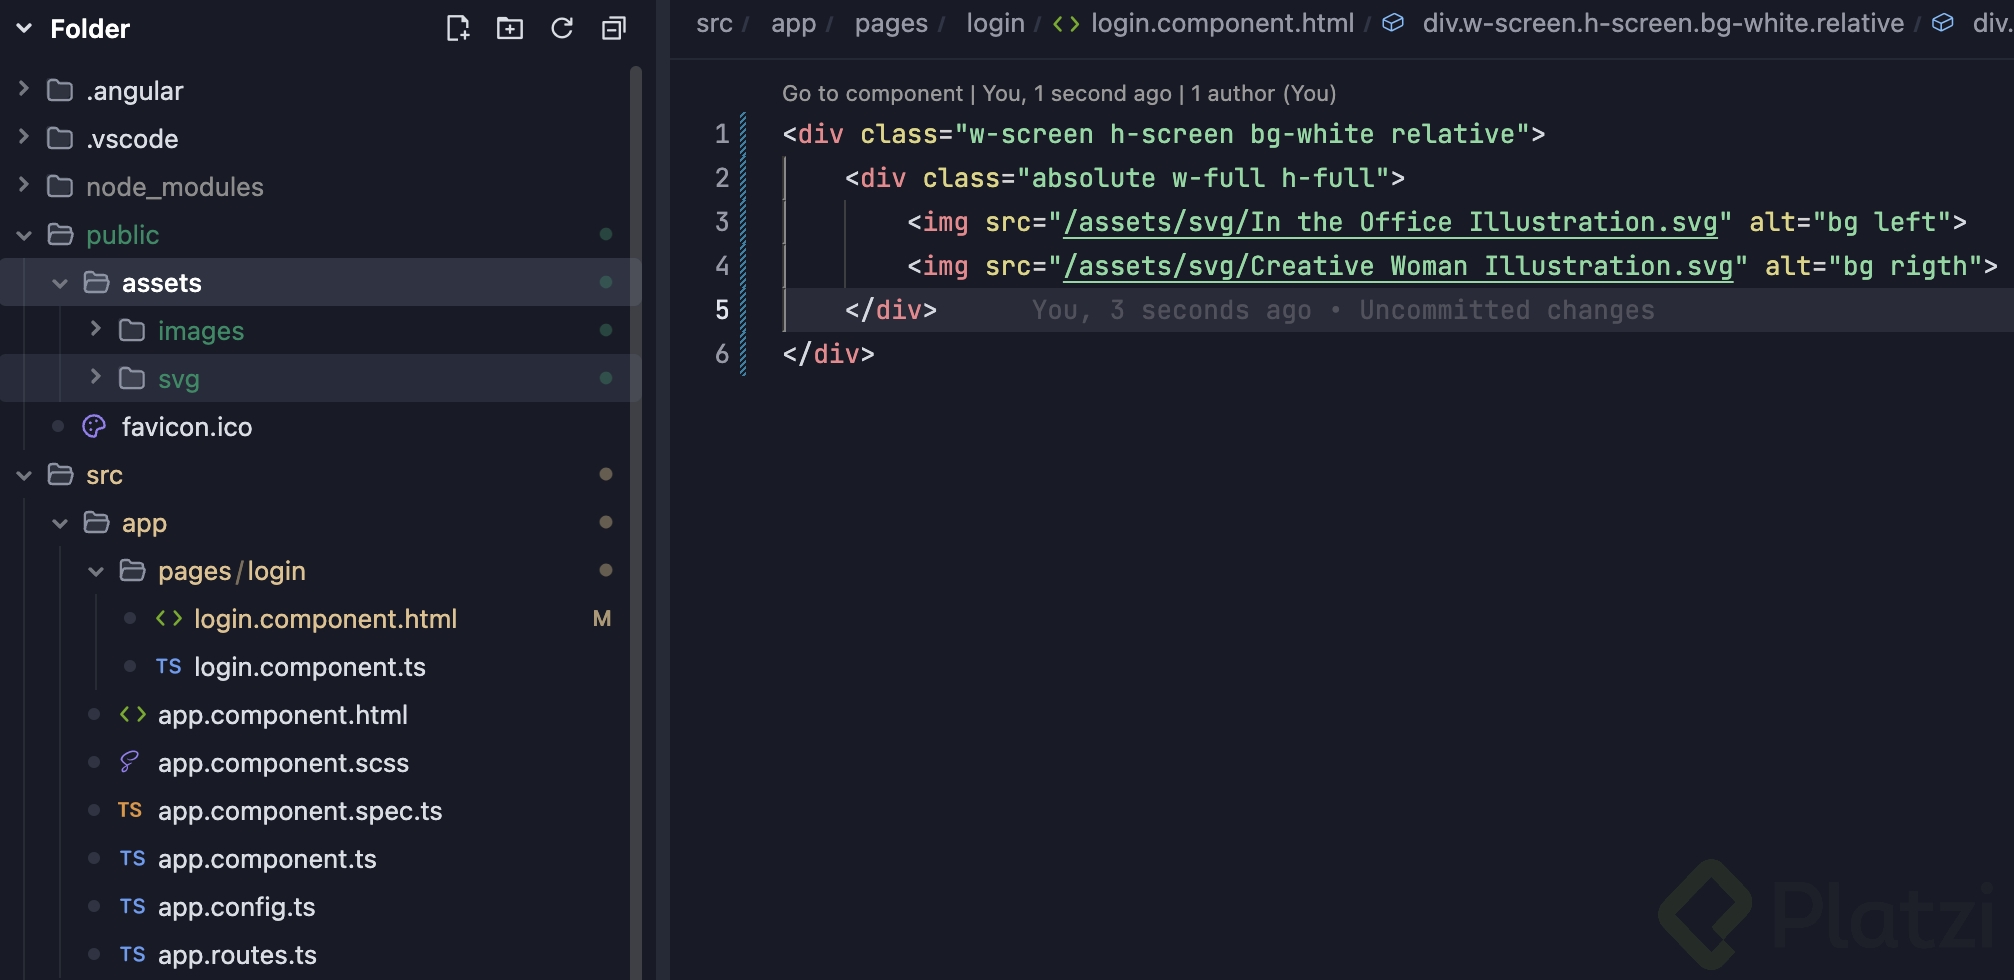Viewport: 2014px width, 980px height.
Task: Open app.routes.ts file
Action: point(237,955)
